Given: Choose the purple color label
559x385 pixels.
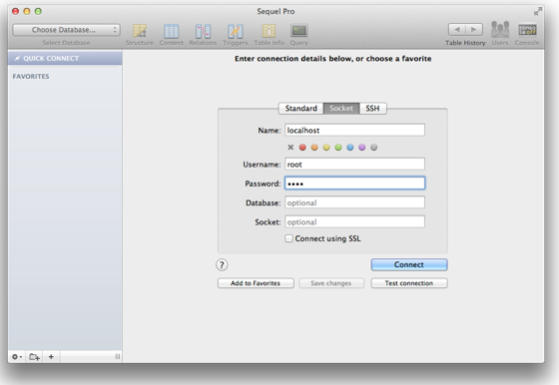Looking at the screenshot, I should (x=362, y=147).
